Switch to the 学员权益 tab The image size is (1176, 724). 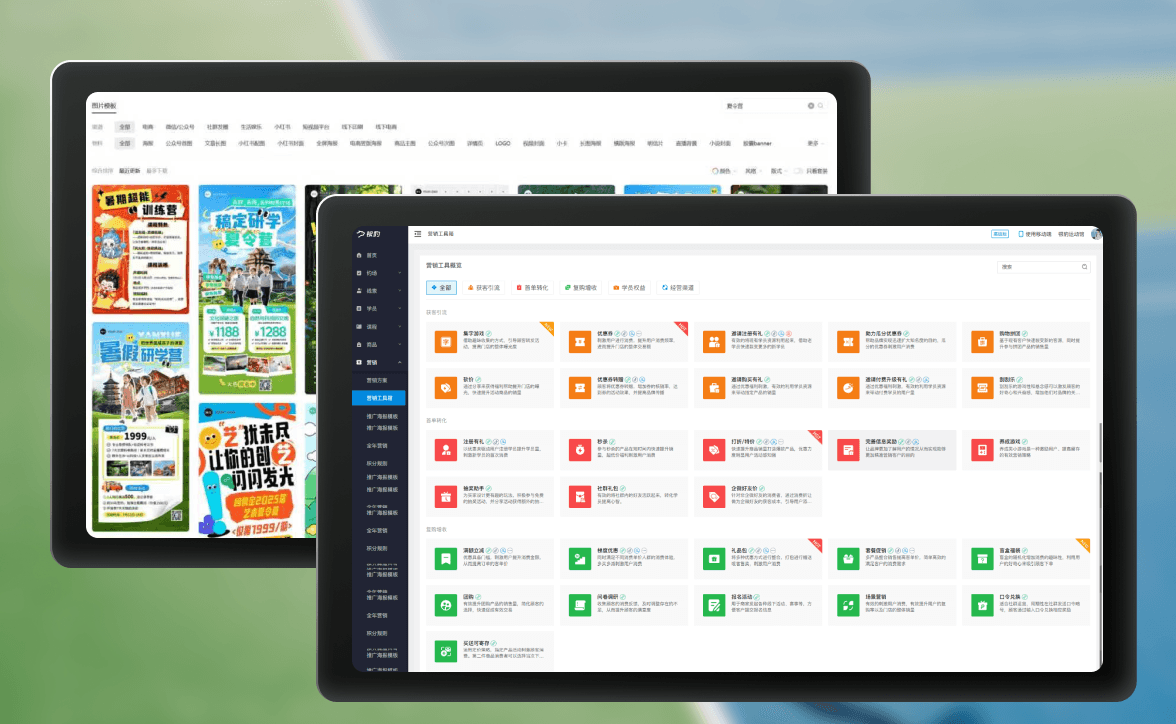pos(629,287)
